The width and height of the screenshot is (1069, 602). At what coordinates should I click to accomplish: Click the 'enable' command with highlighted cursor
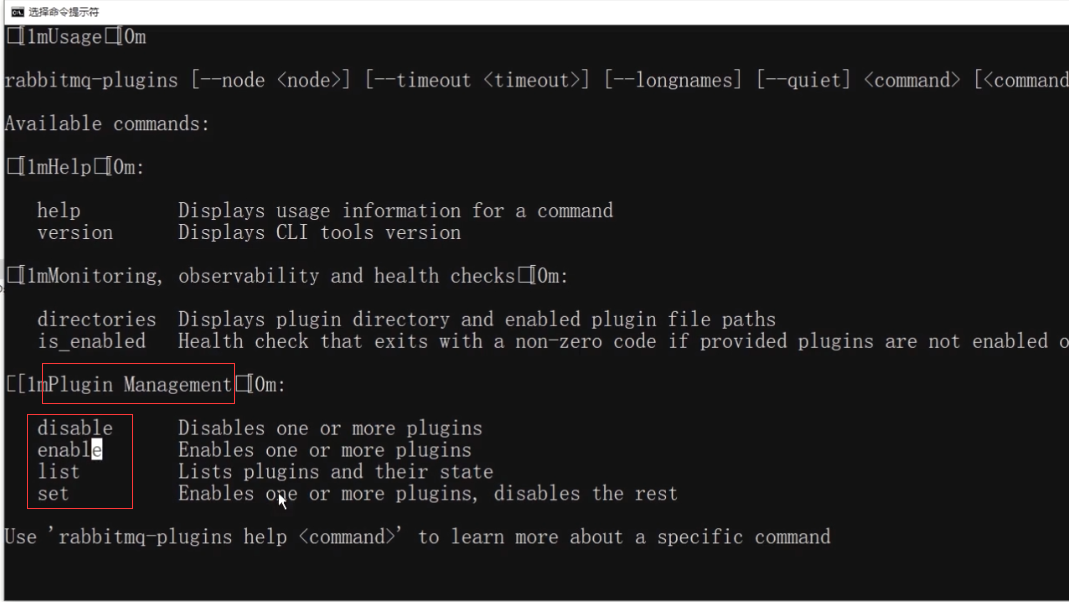pos(70,450)
